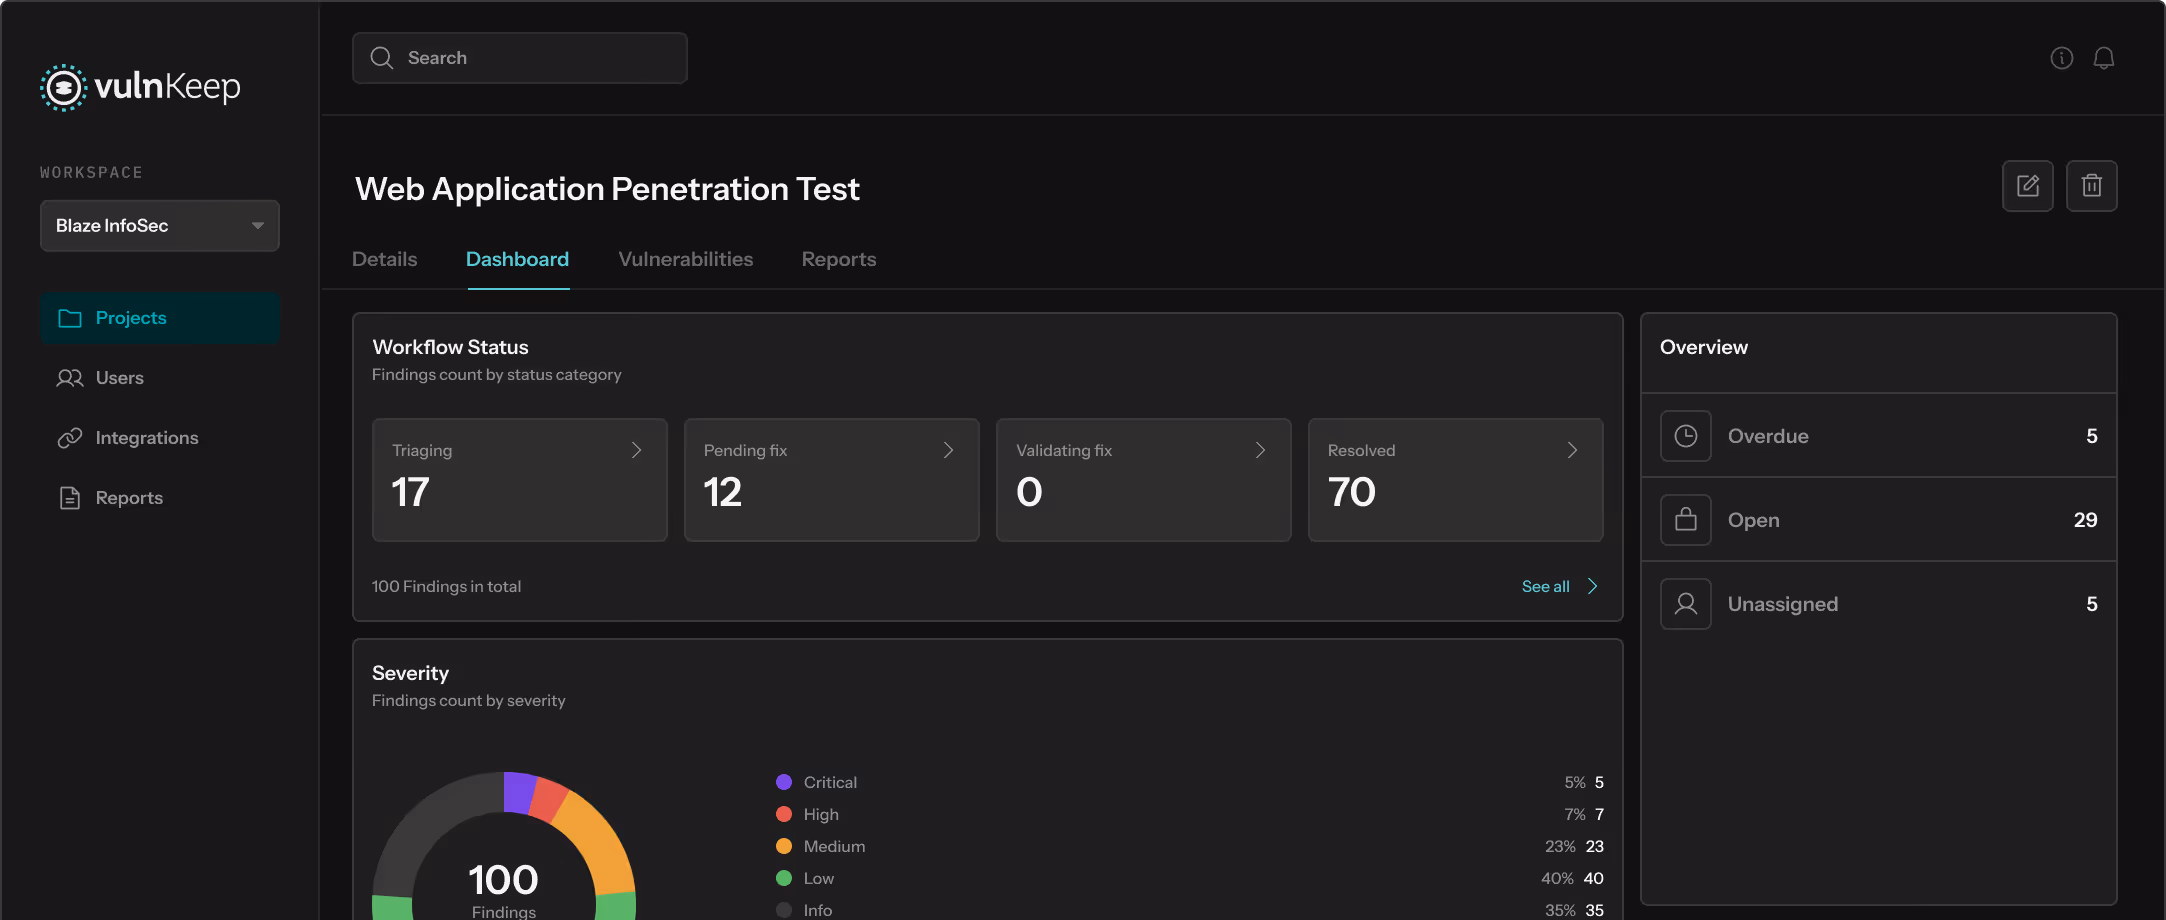Screen dimensions: 2166x920
Task: Click the Medium orange legend dot
Action: pos(784,846)
